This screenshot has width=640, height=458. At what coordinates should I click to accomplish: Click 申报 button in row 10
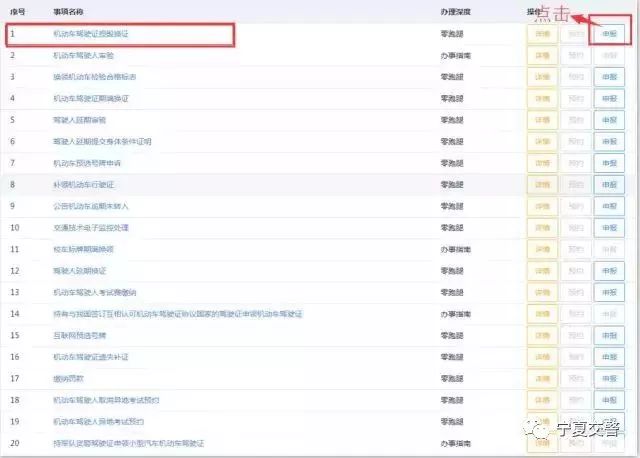coord(609,228)
